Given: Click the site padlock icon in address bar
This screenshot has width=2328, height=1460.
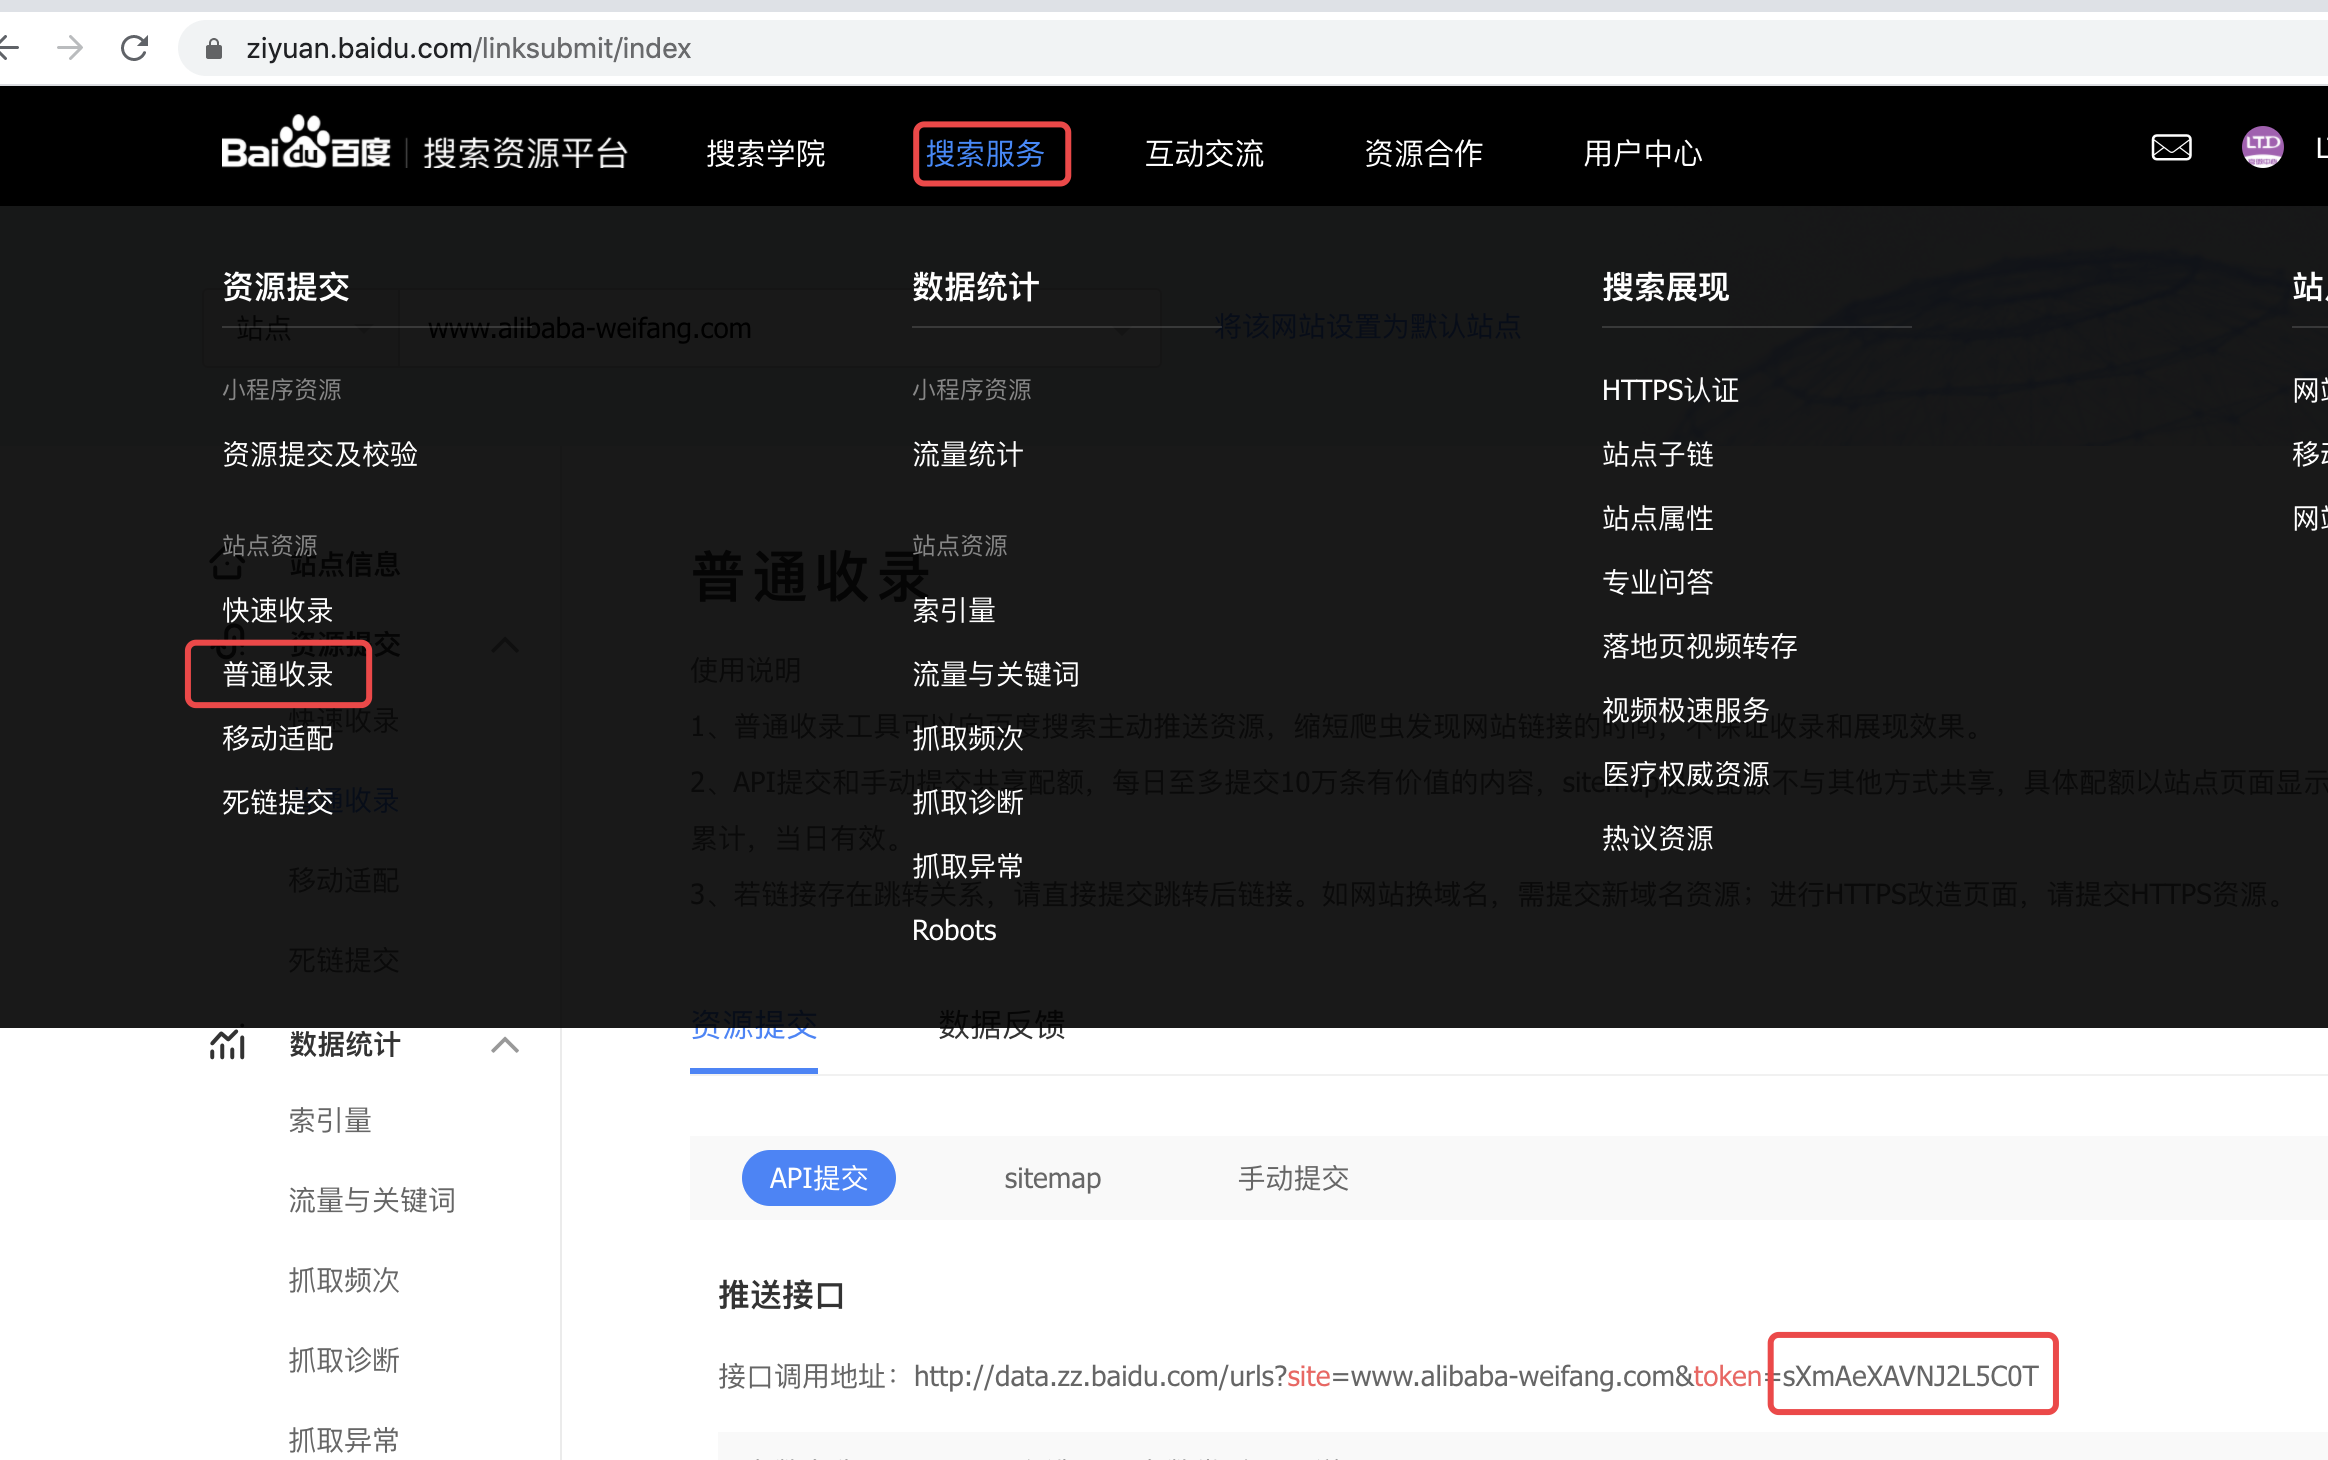Looking at the screenshot, I should click(213, 49).
